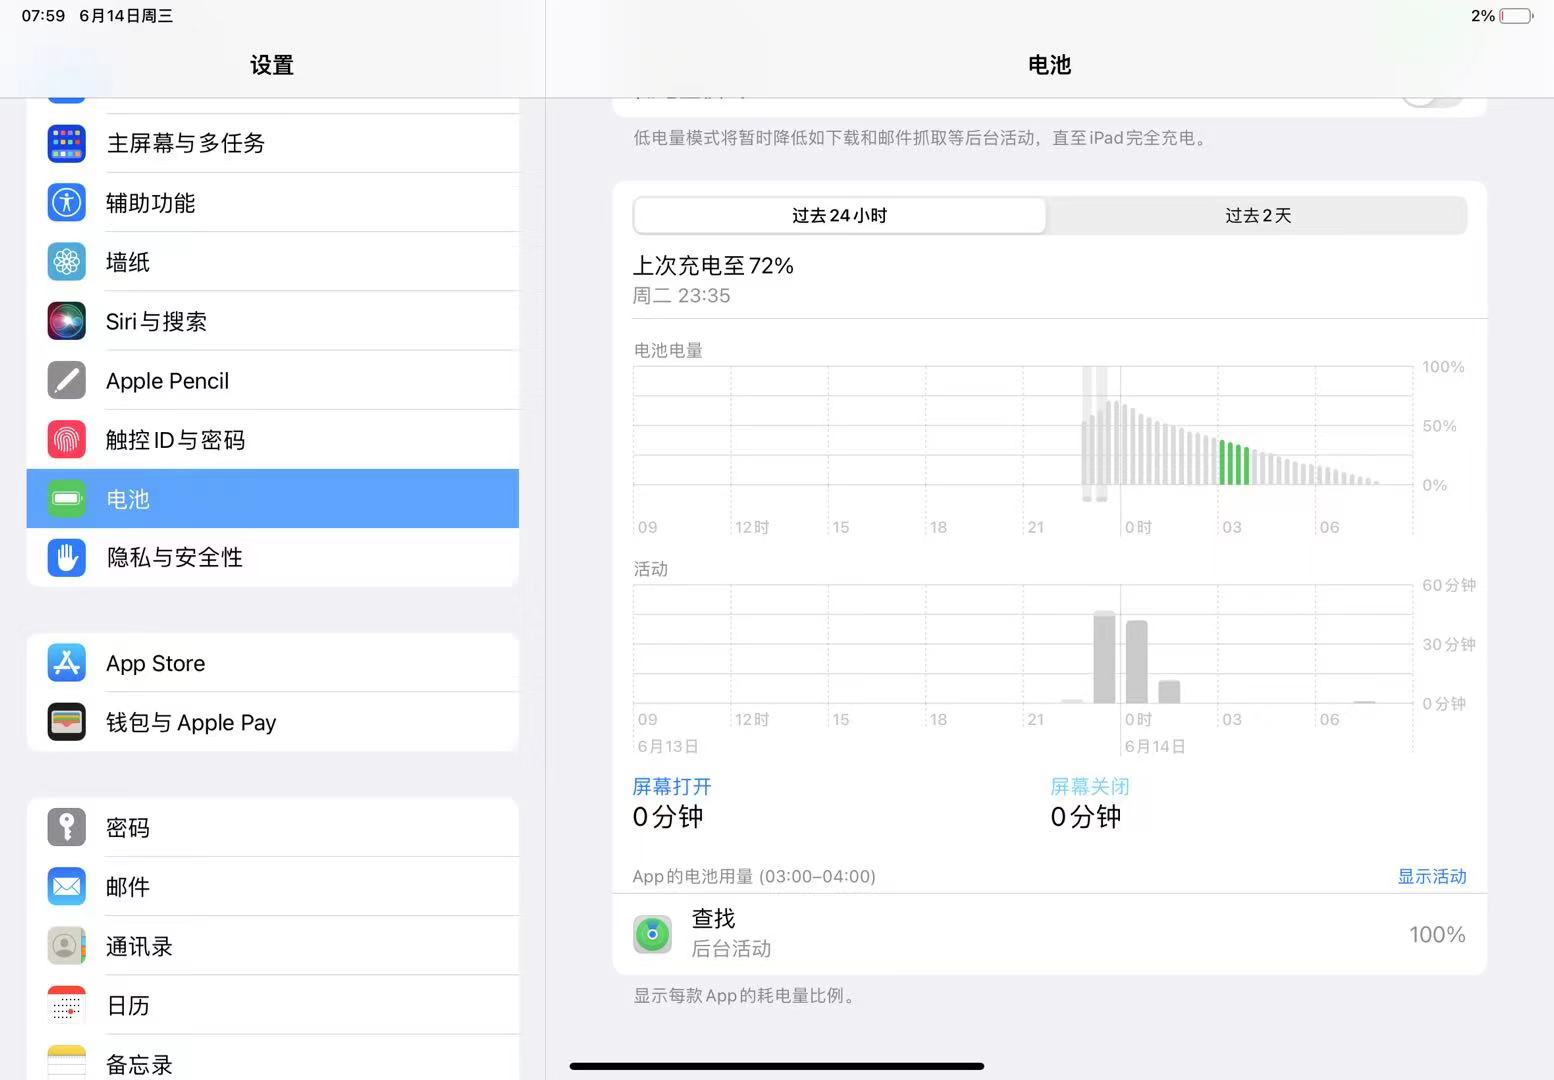Click the 显示活动 link

(x=1431, y=877)
